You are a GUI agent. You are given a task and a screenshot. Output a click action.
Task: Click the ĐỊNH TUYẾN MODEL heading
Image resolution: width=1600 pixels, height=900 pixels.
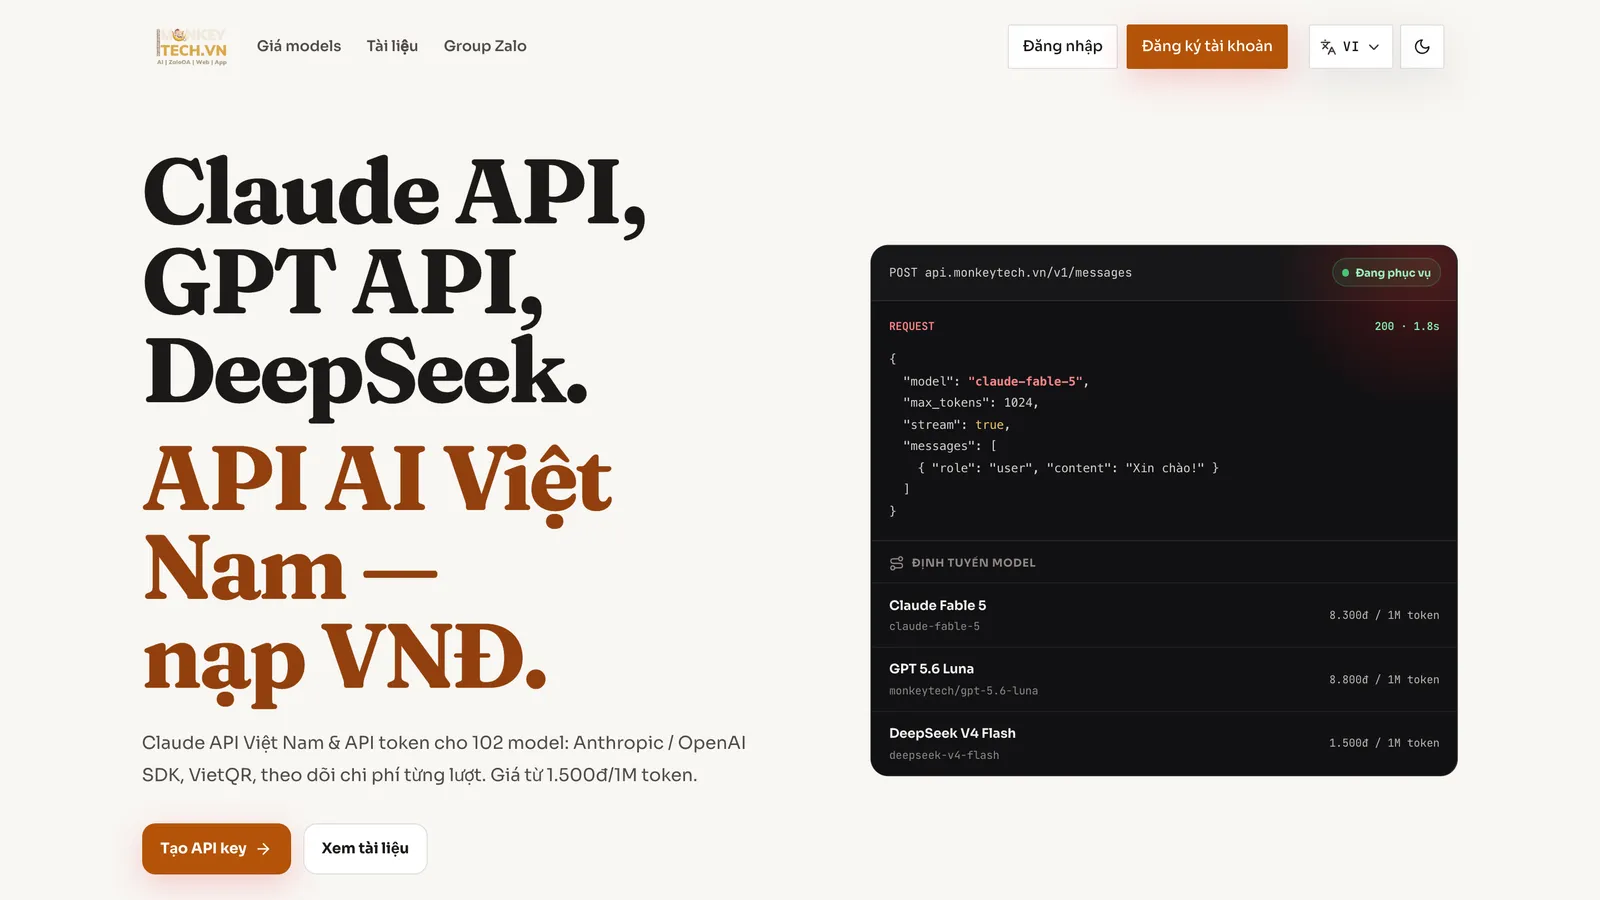pyautogui.click(x=973, y=563)
